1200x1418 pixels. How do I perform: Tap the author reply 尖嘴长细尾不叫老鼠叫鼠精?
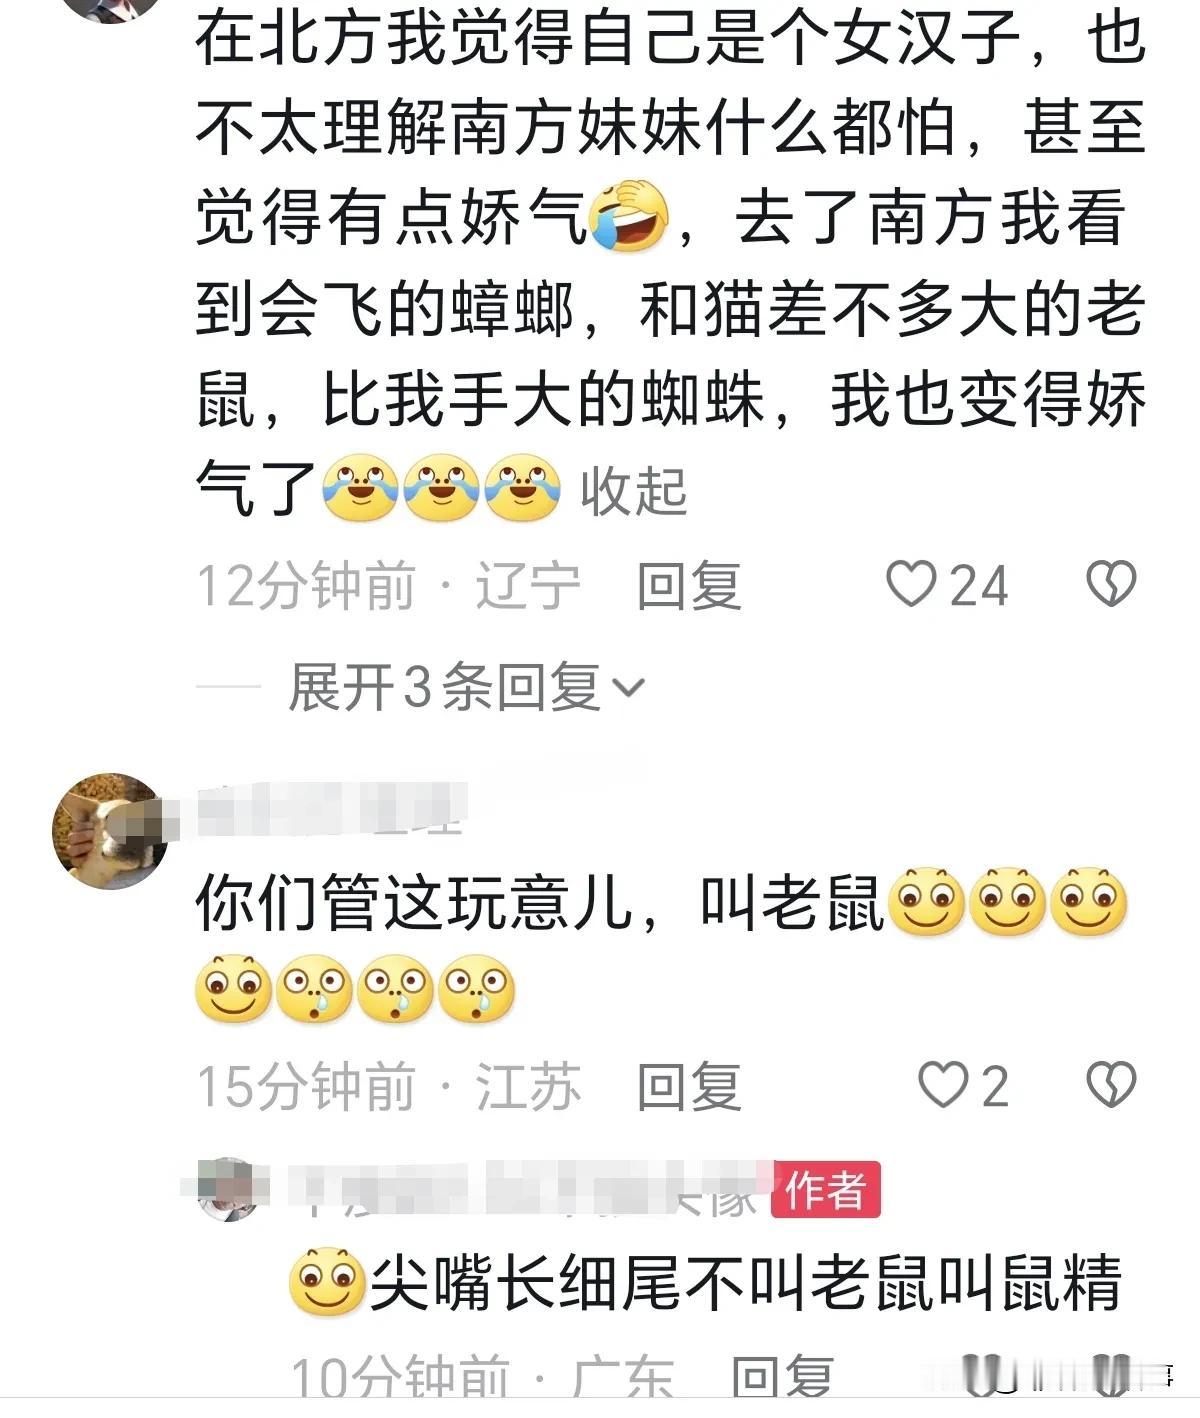click(746, 1282)
